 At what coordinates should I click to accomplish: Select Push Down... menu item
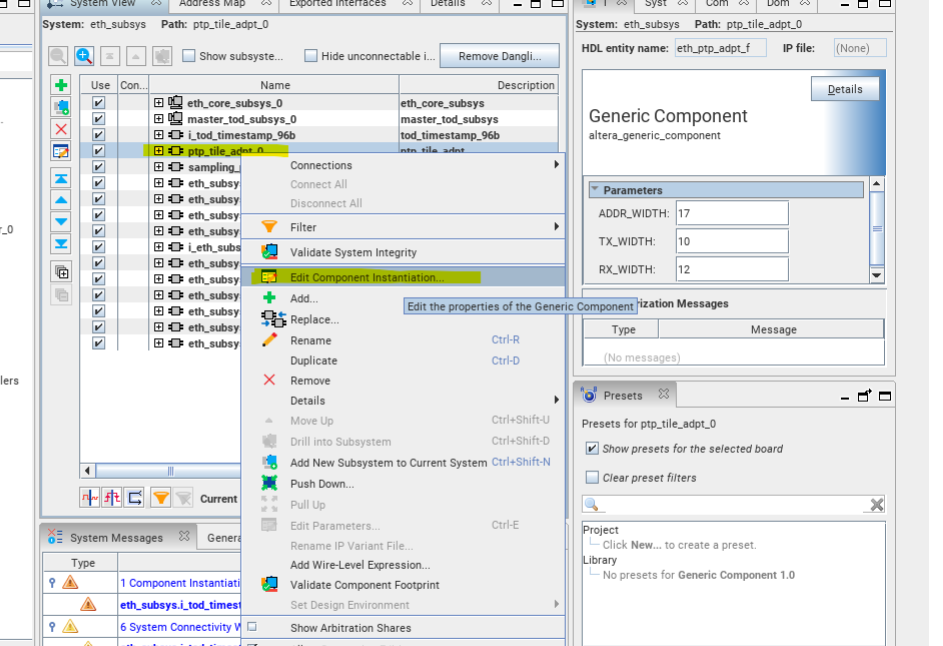pyautogui.click(x=403, y=484)
